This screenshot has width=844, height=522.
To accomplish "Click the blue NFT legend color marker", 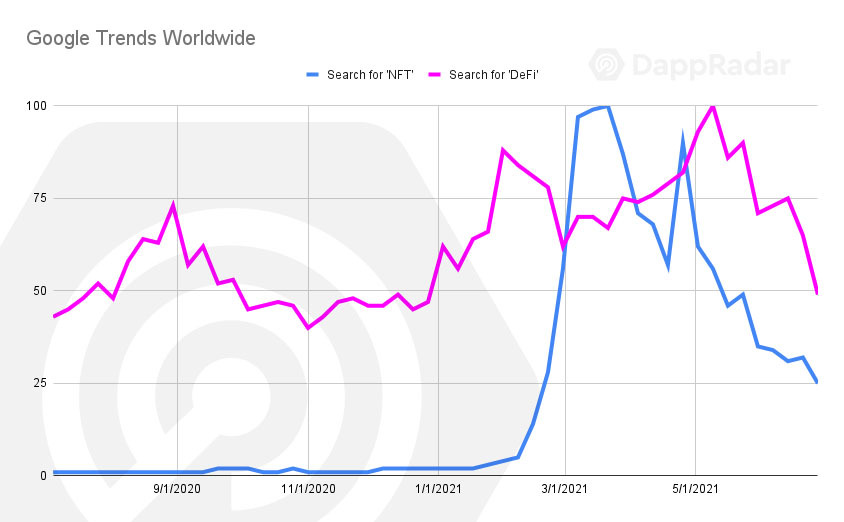I will tap(313, 75).
